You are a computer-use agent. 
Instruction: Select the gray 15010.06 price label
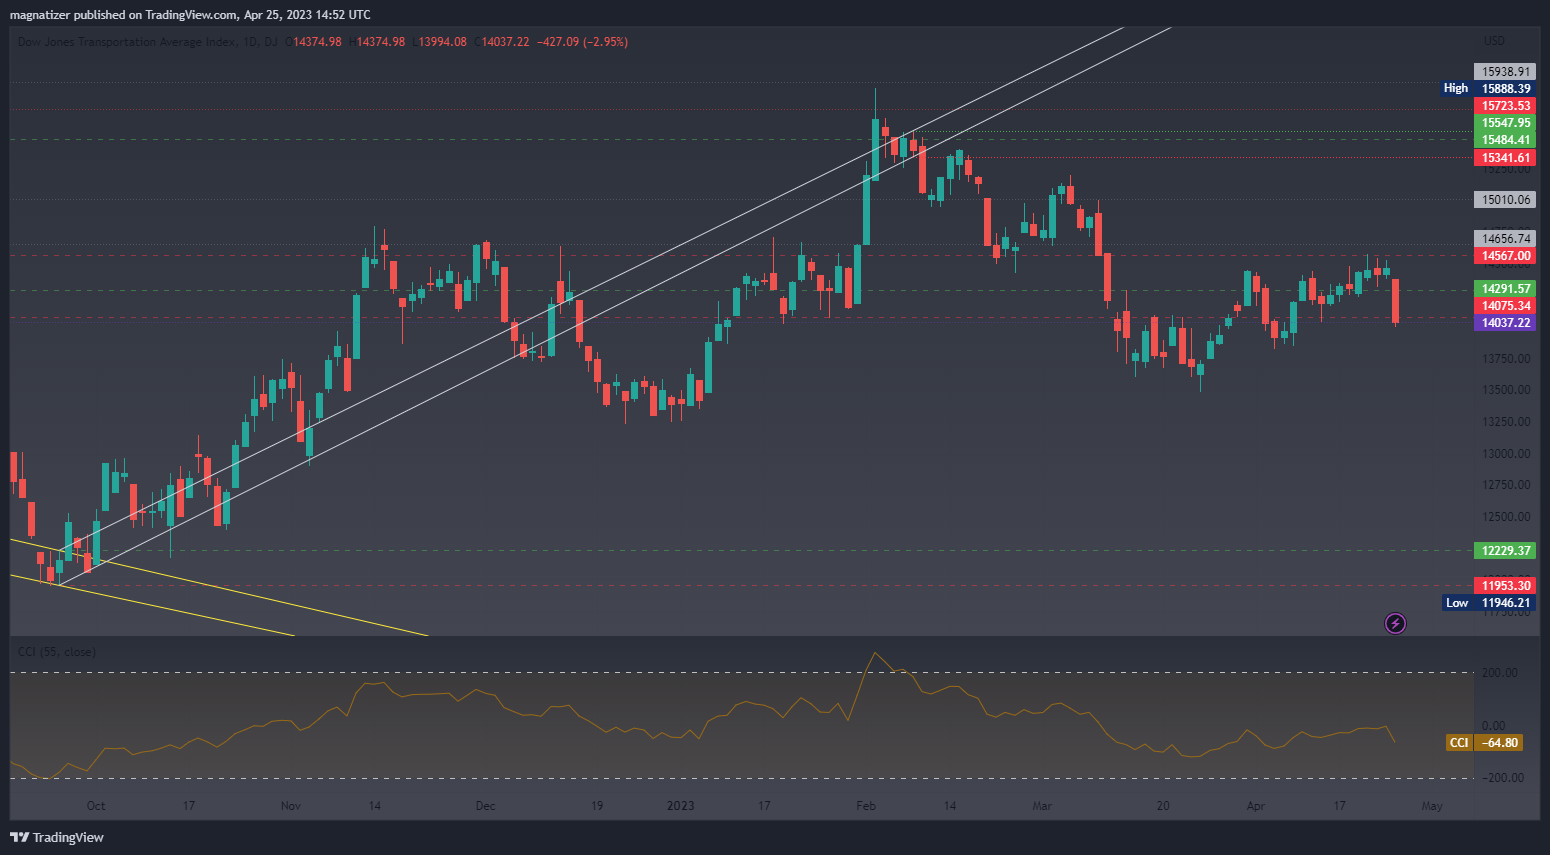click(x=1505, y=200)
